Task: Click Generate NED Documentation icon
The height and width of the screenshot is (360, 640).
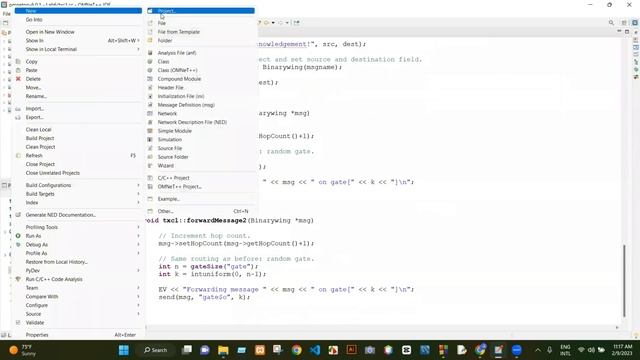Action: (x=18, y=215)
